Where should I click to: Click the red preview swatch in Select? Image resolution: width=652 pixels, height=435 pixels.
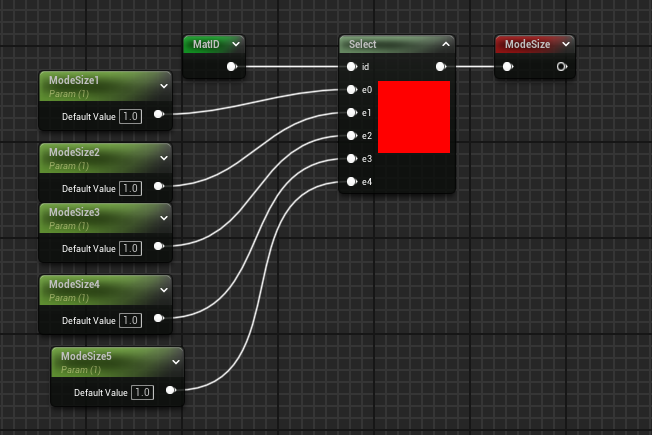coord(413,117)
